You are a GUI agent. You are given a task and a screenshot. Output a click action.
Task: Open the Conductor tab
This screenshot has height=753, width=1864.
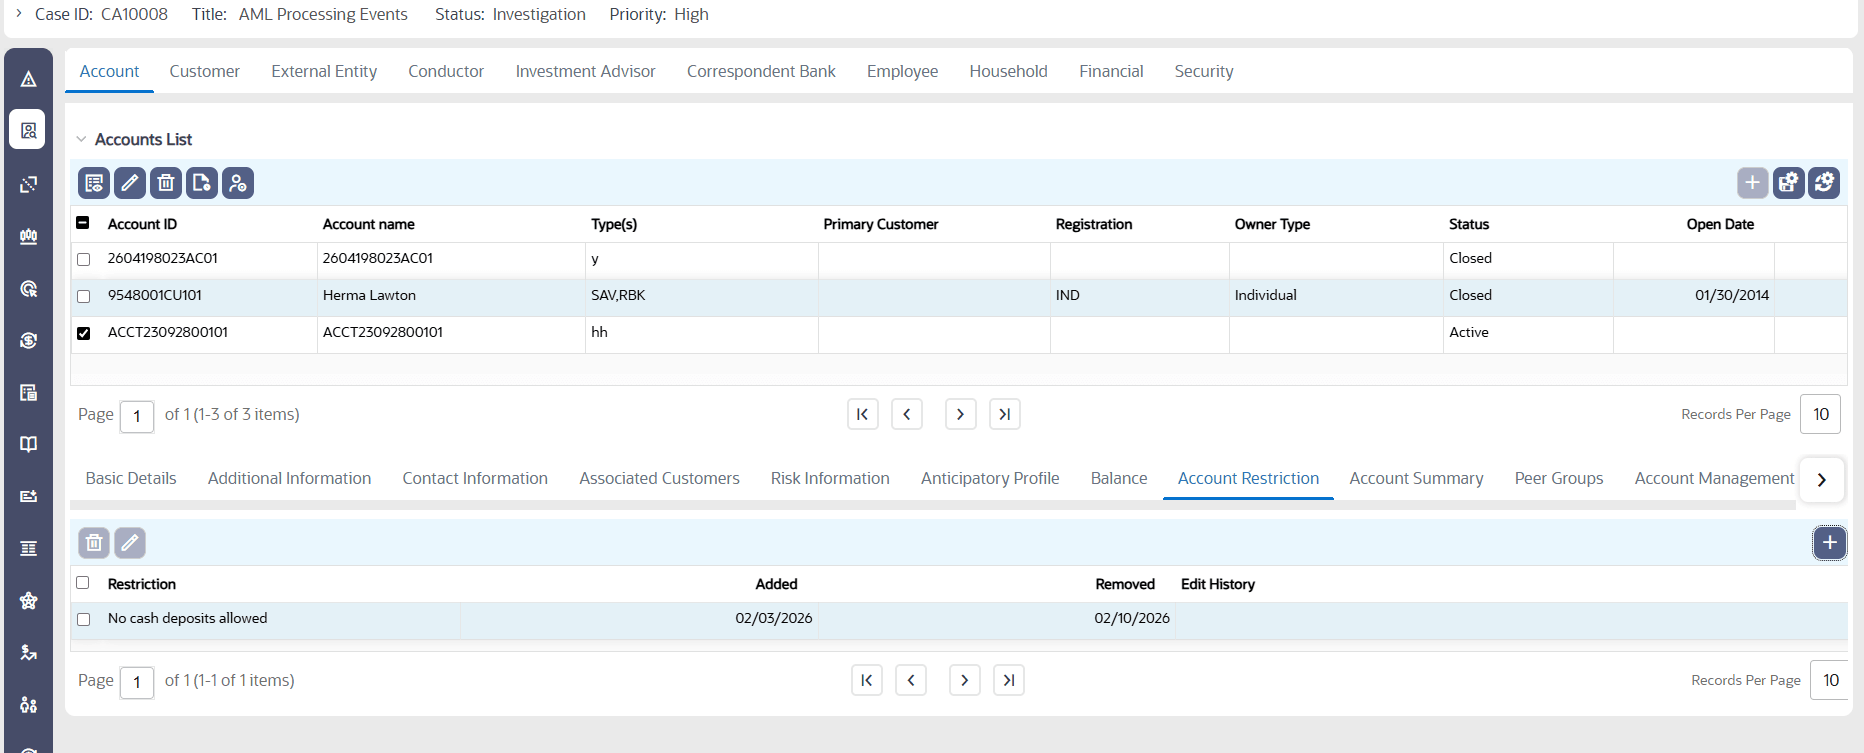446,71
